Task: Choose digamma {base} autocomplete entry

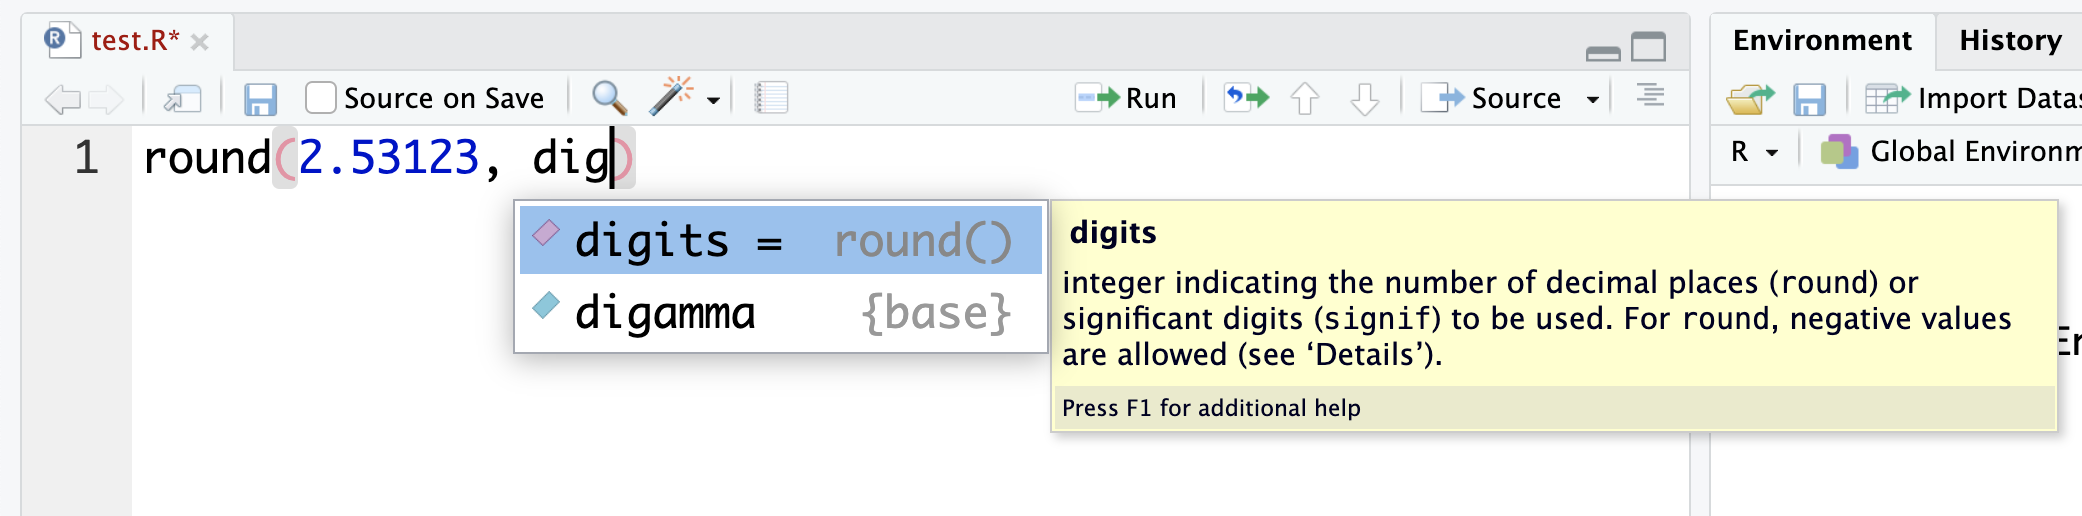Action: tap(780, 313)
